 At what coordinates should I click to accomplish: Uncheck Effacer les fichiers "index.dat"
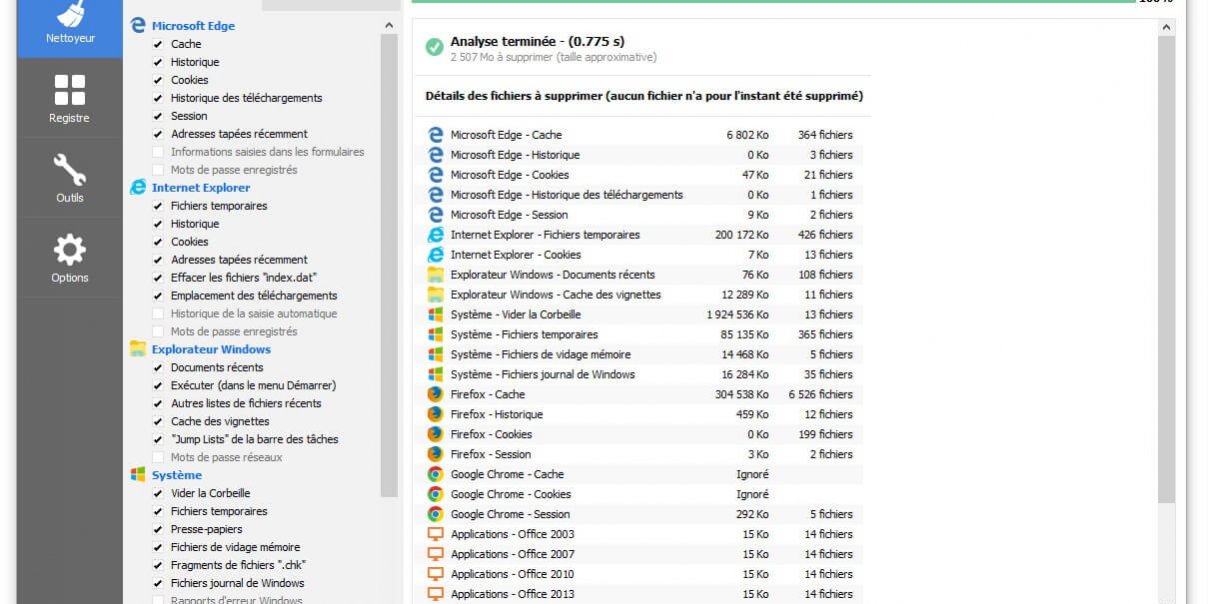click(158, 277)
